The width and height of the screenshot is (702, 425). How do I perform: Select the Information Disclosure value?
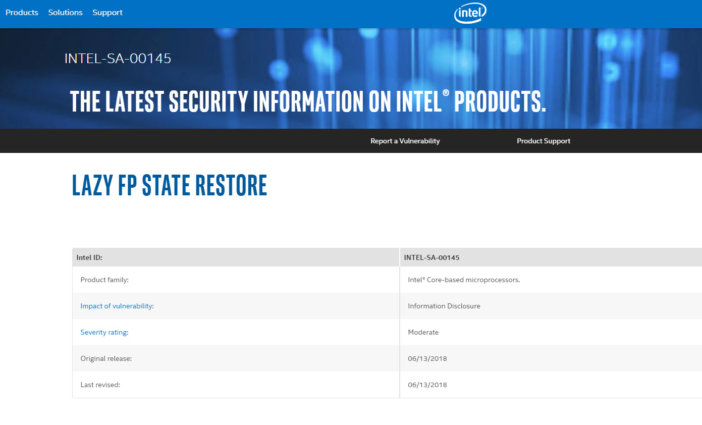[x=444, y=306]
